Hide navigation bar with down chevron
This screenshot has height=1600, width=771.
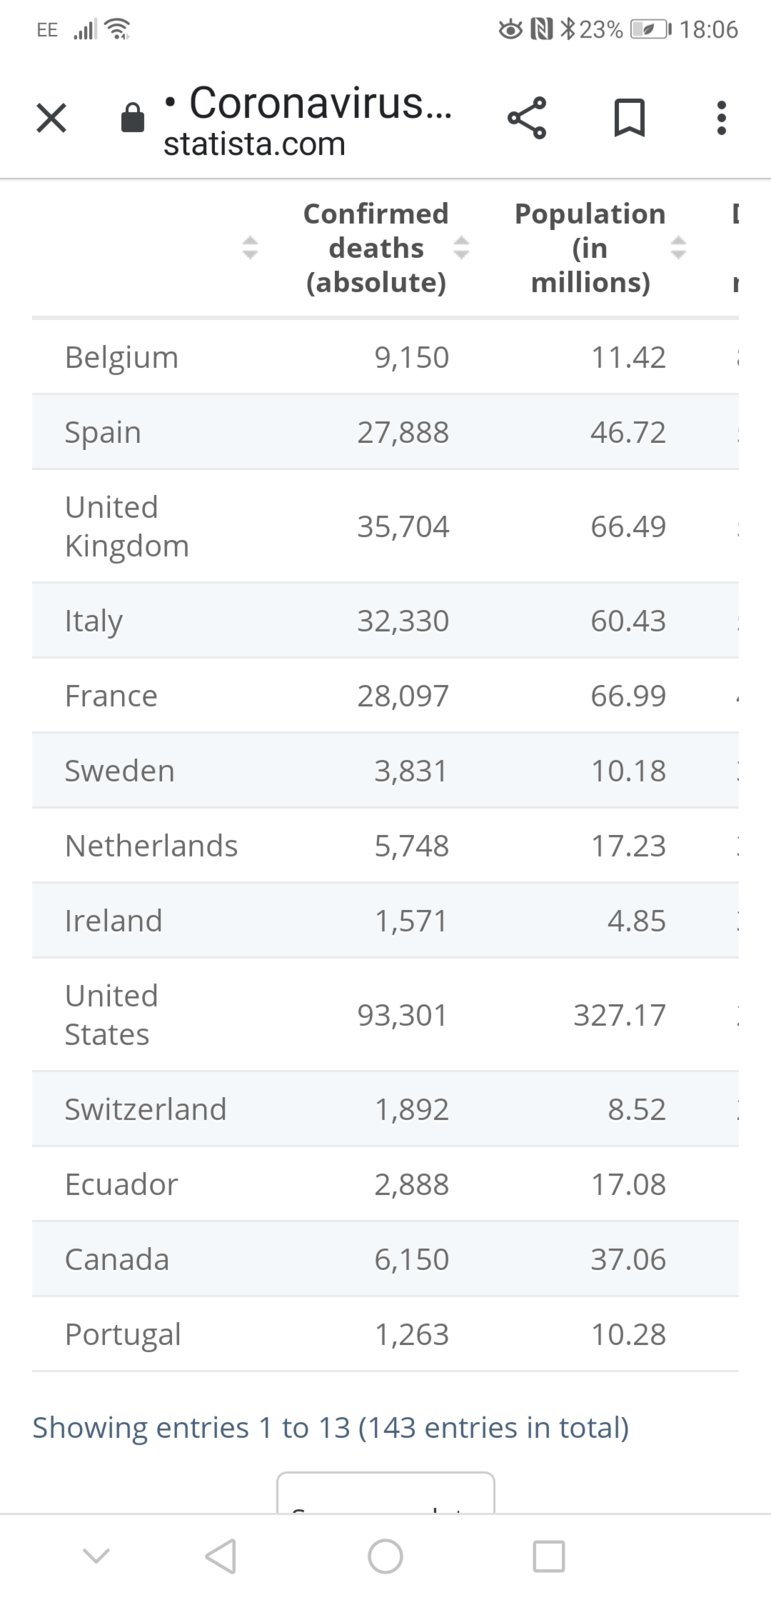point(96,1556)
